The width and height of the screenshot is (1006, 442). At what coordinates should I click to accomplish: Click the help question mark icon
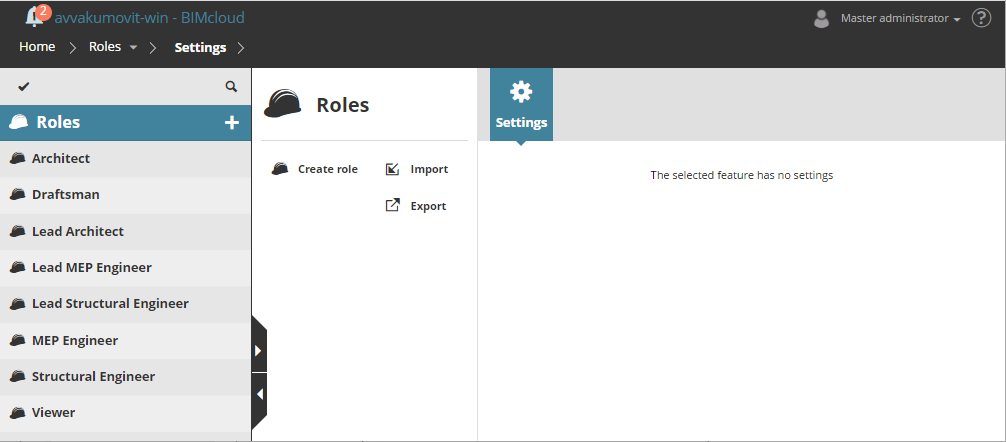coord(981,18)
